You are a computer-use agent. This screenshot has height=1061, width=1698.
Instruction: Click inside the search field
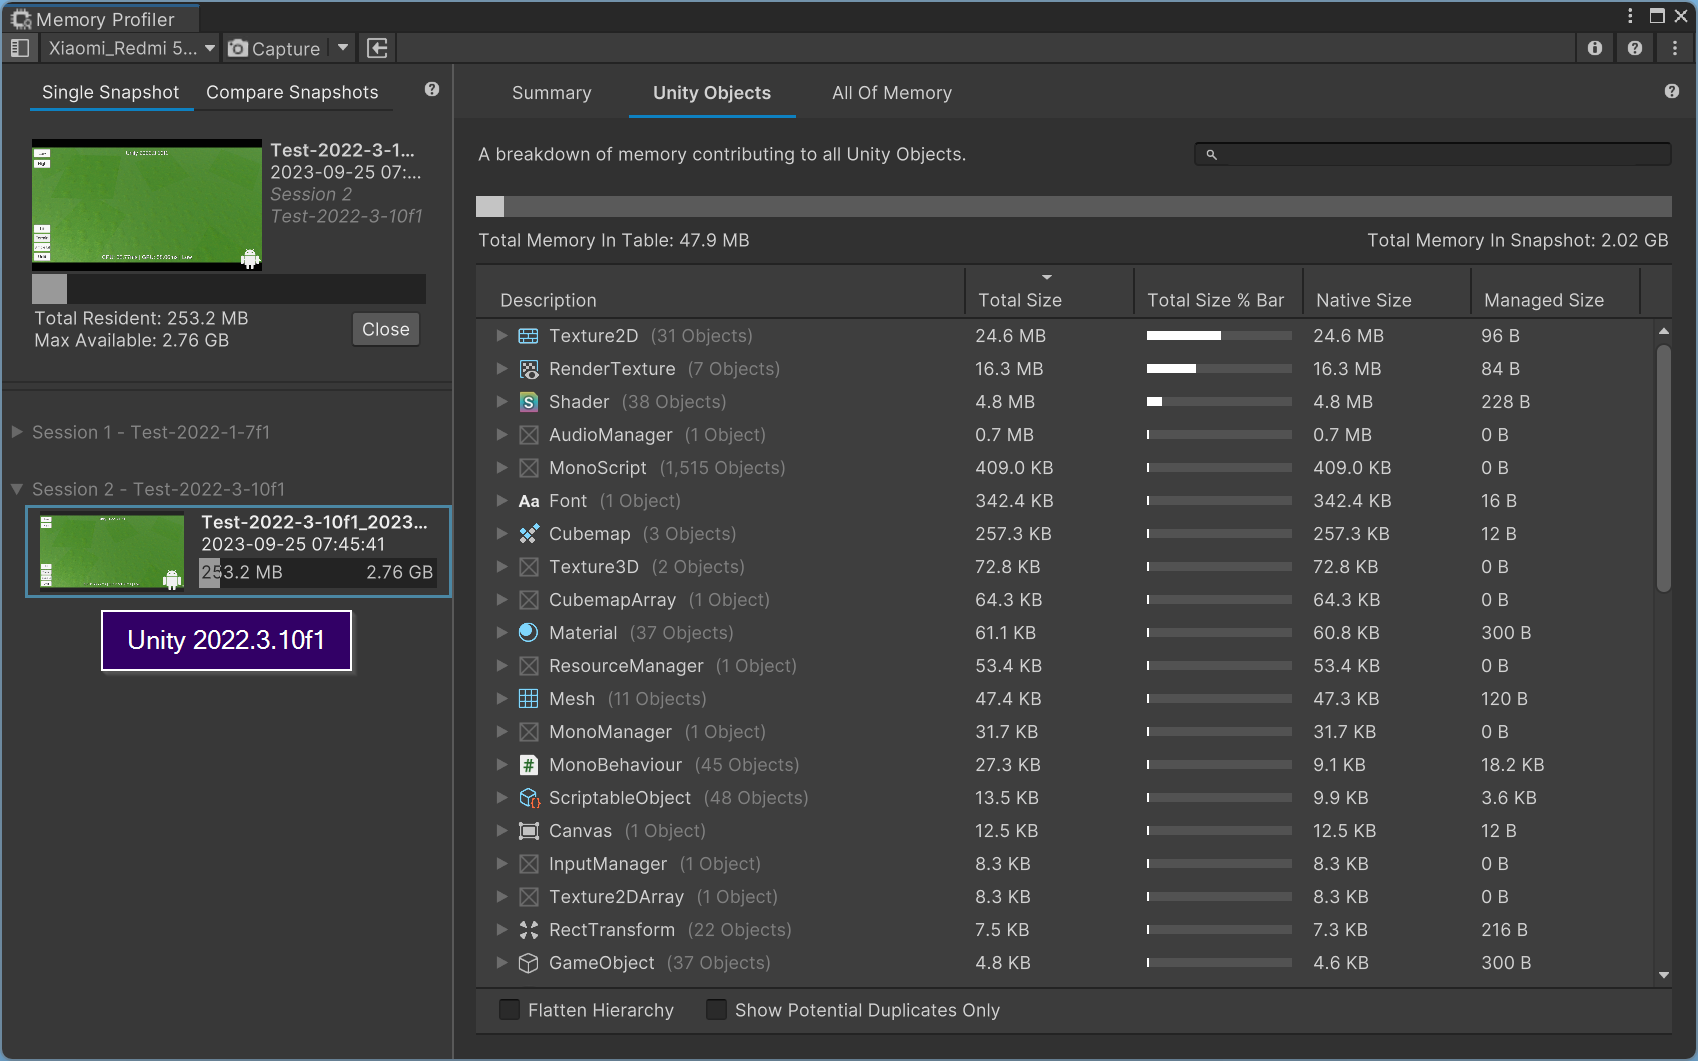tap(1430, 154)
